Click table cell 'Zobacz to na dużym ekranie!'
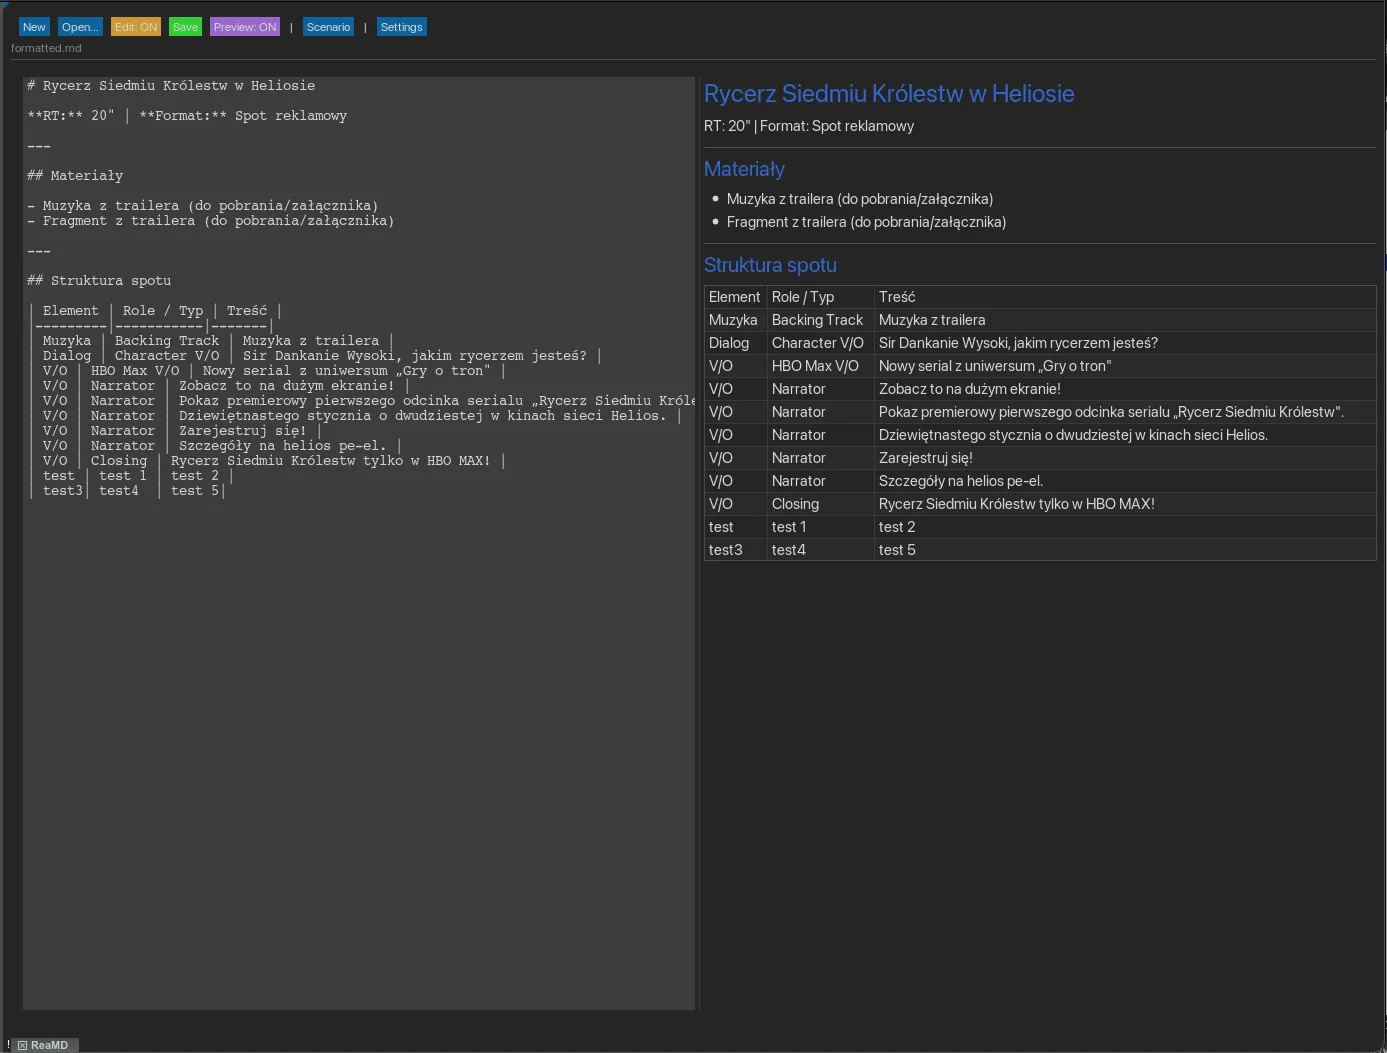The width and height of the screenshot is (1387, 1053). 1125,389
